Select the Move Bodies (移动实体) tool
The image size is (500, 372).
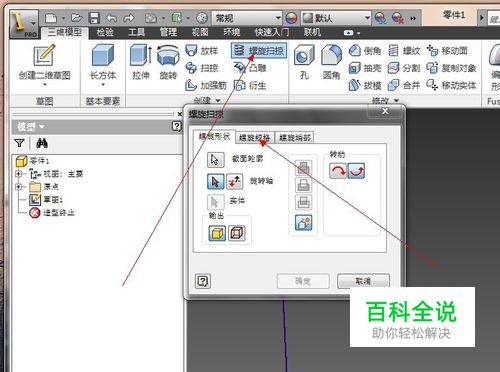(x=452, y=85)
